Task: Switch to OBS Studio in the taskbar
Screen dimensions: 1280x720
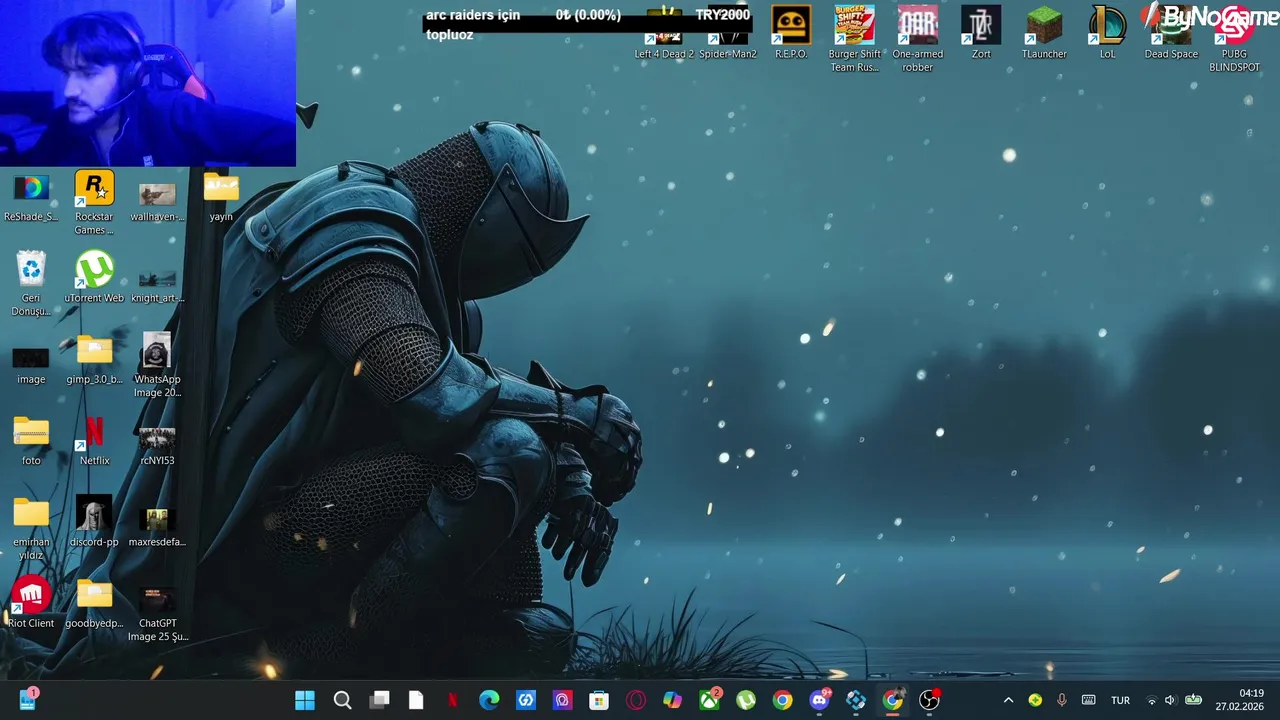Action: [930, 700]
